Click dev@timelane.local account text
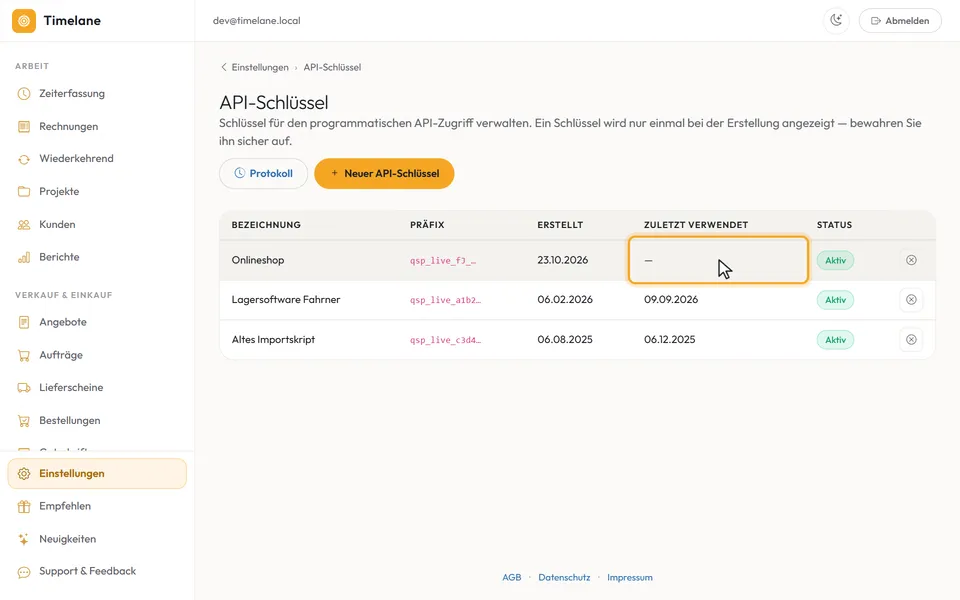Viewport: 960px width, 600px height. pyautogui.click(x=257, y=21)
